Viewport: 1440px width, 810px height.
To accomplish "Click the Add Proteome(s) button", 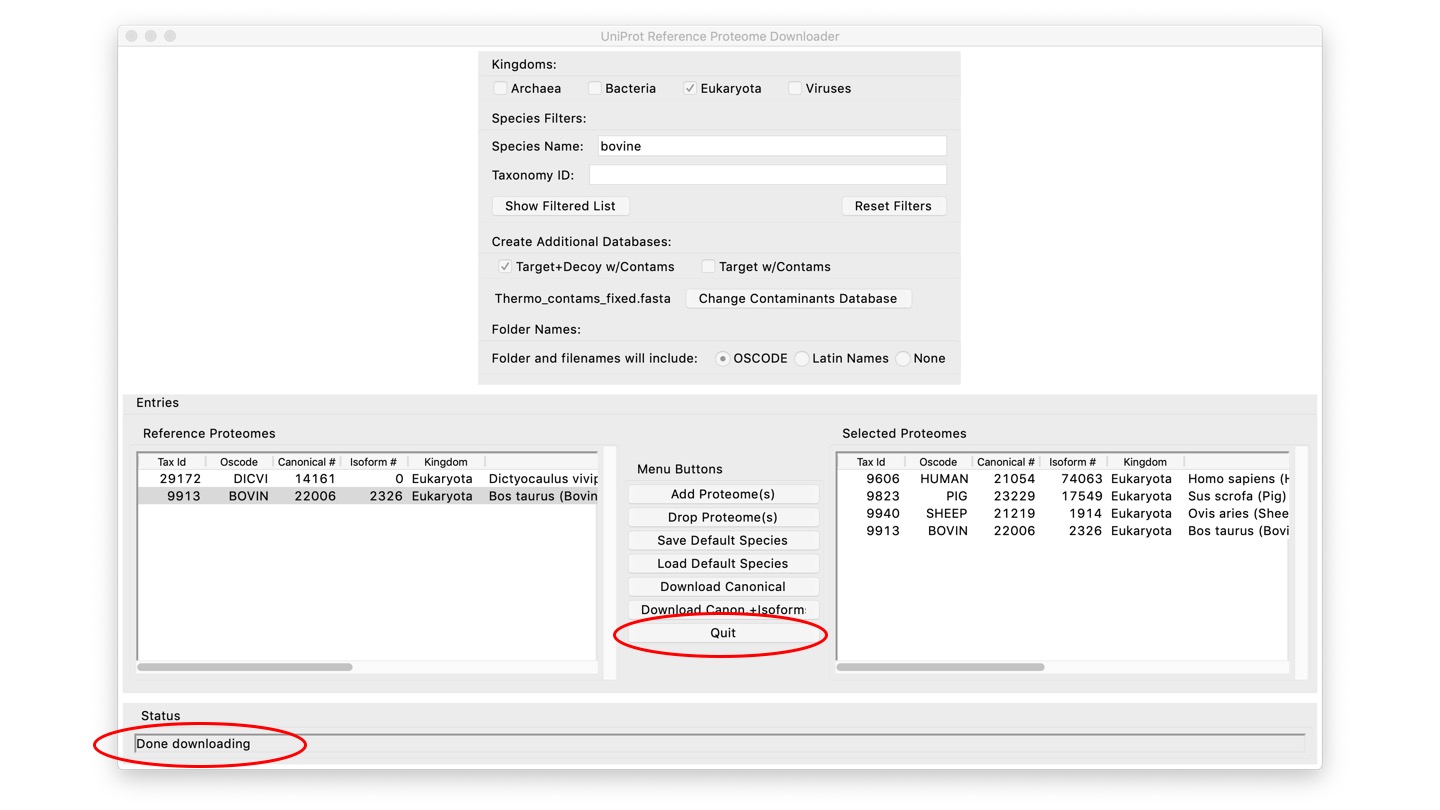I will click(723, 494).
